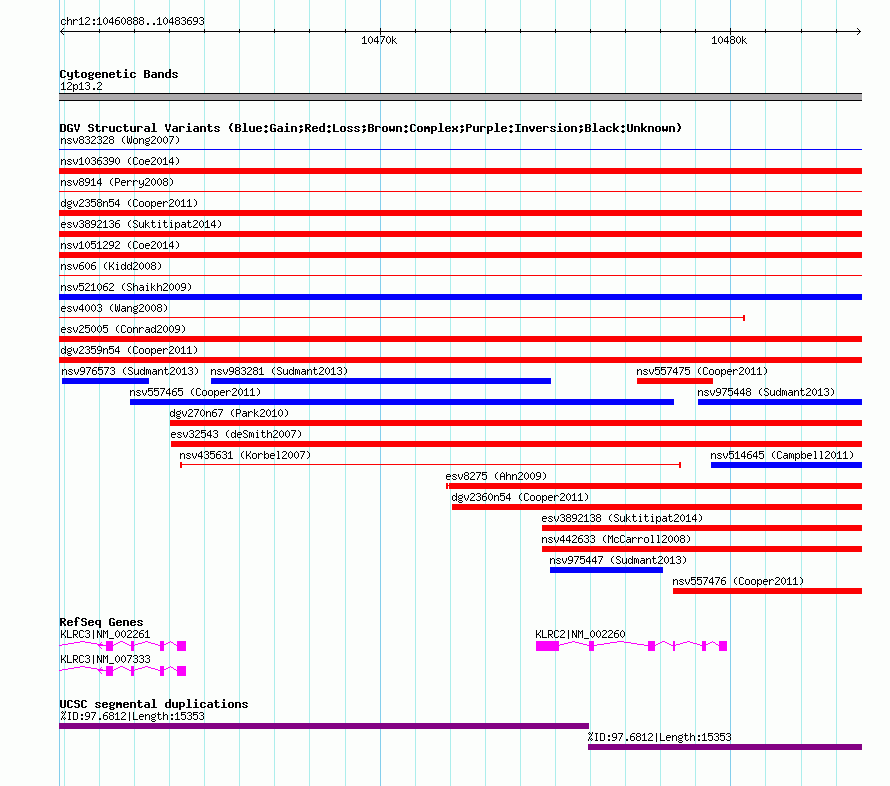This screenshot has height=786, width=890.
Task: Click variant label esv32543 (deSmith2007)
Action: [x=236, y=434]
